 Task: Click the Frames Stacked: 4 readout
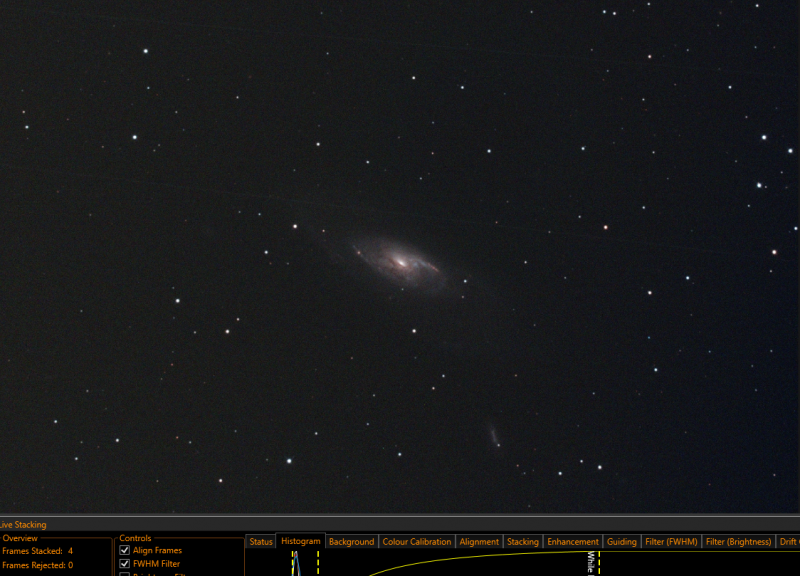click(x=37, y=551)
